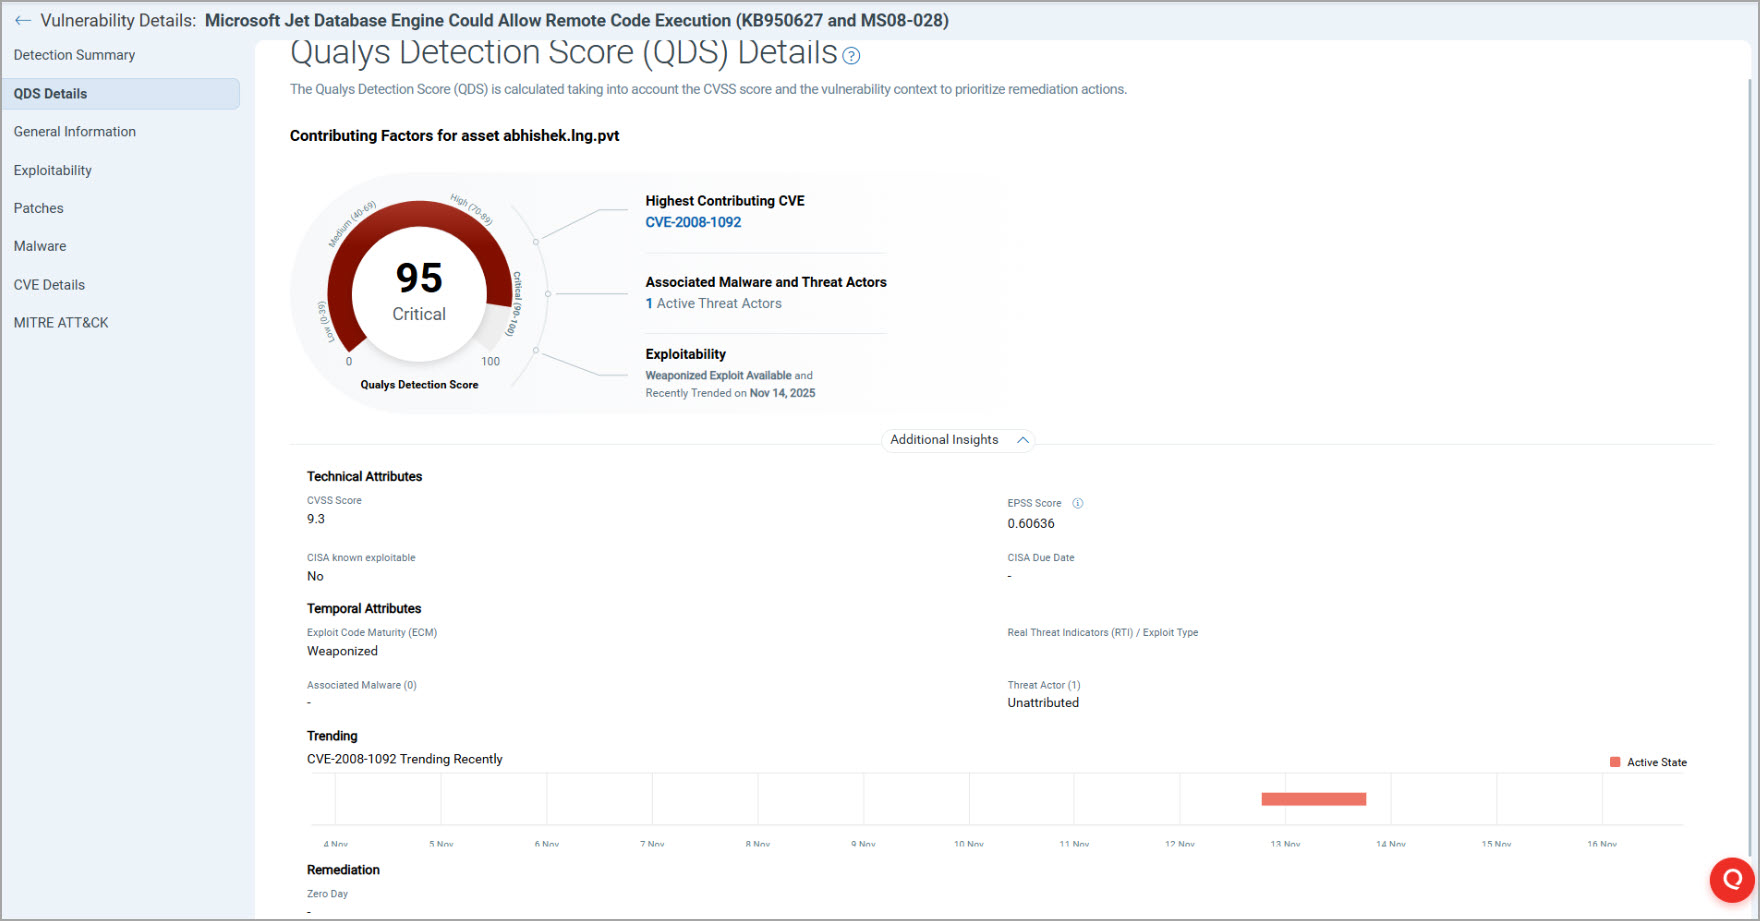Viewport: 1760px width, 921px height.
Task: Click the EPSS Score info icon
Action: tap(1078, 503)
